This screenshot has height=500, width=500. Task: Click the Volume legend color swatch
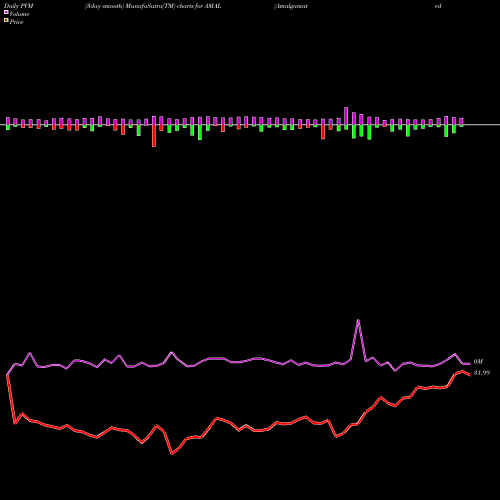click(x=6, y=12)
